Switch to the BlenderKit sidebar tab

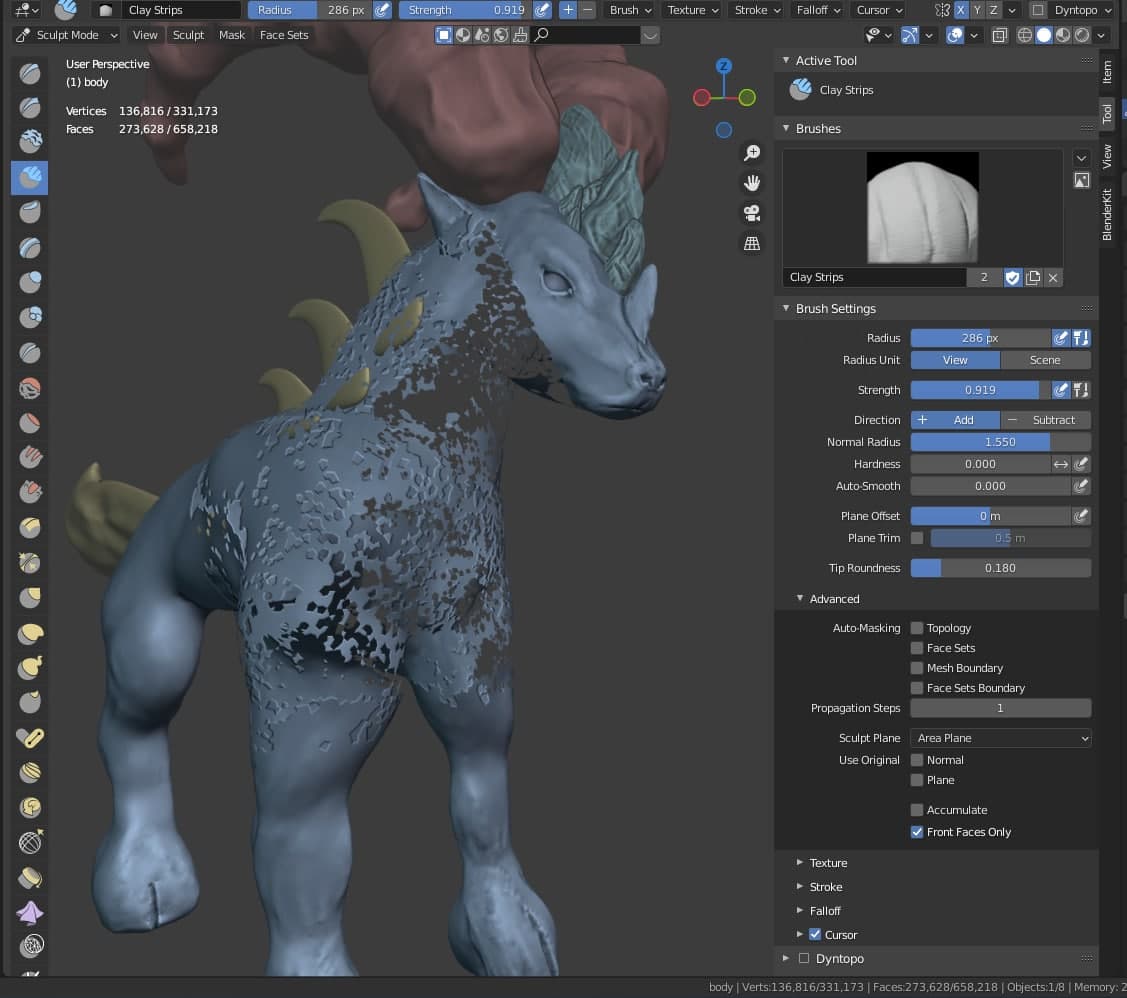click(x=1107, y=215)
